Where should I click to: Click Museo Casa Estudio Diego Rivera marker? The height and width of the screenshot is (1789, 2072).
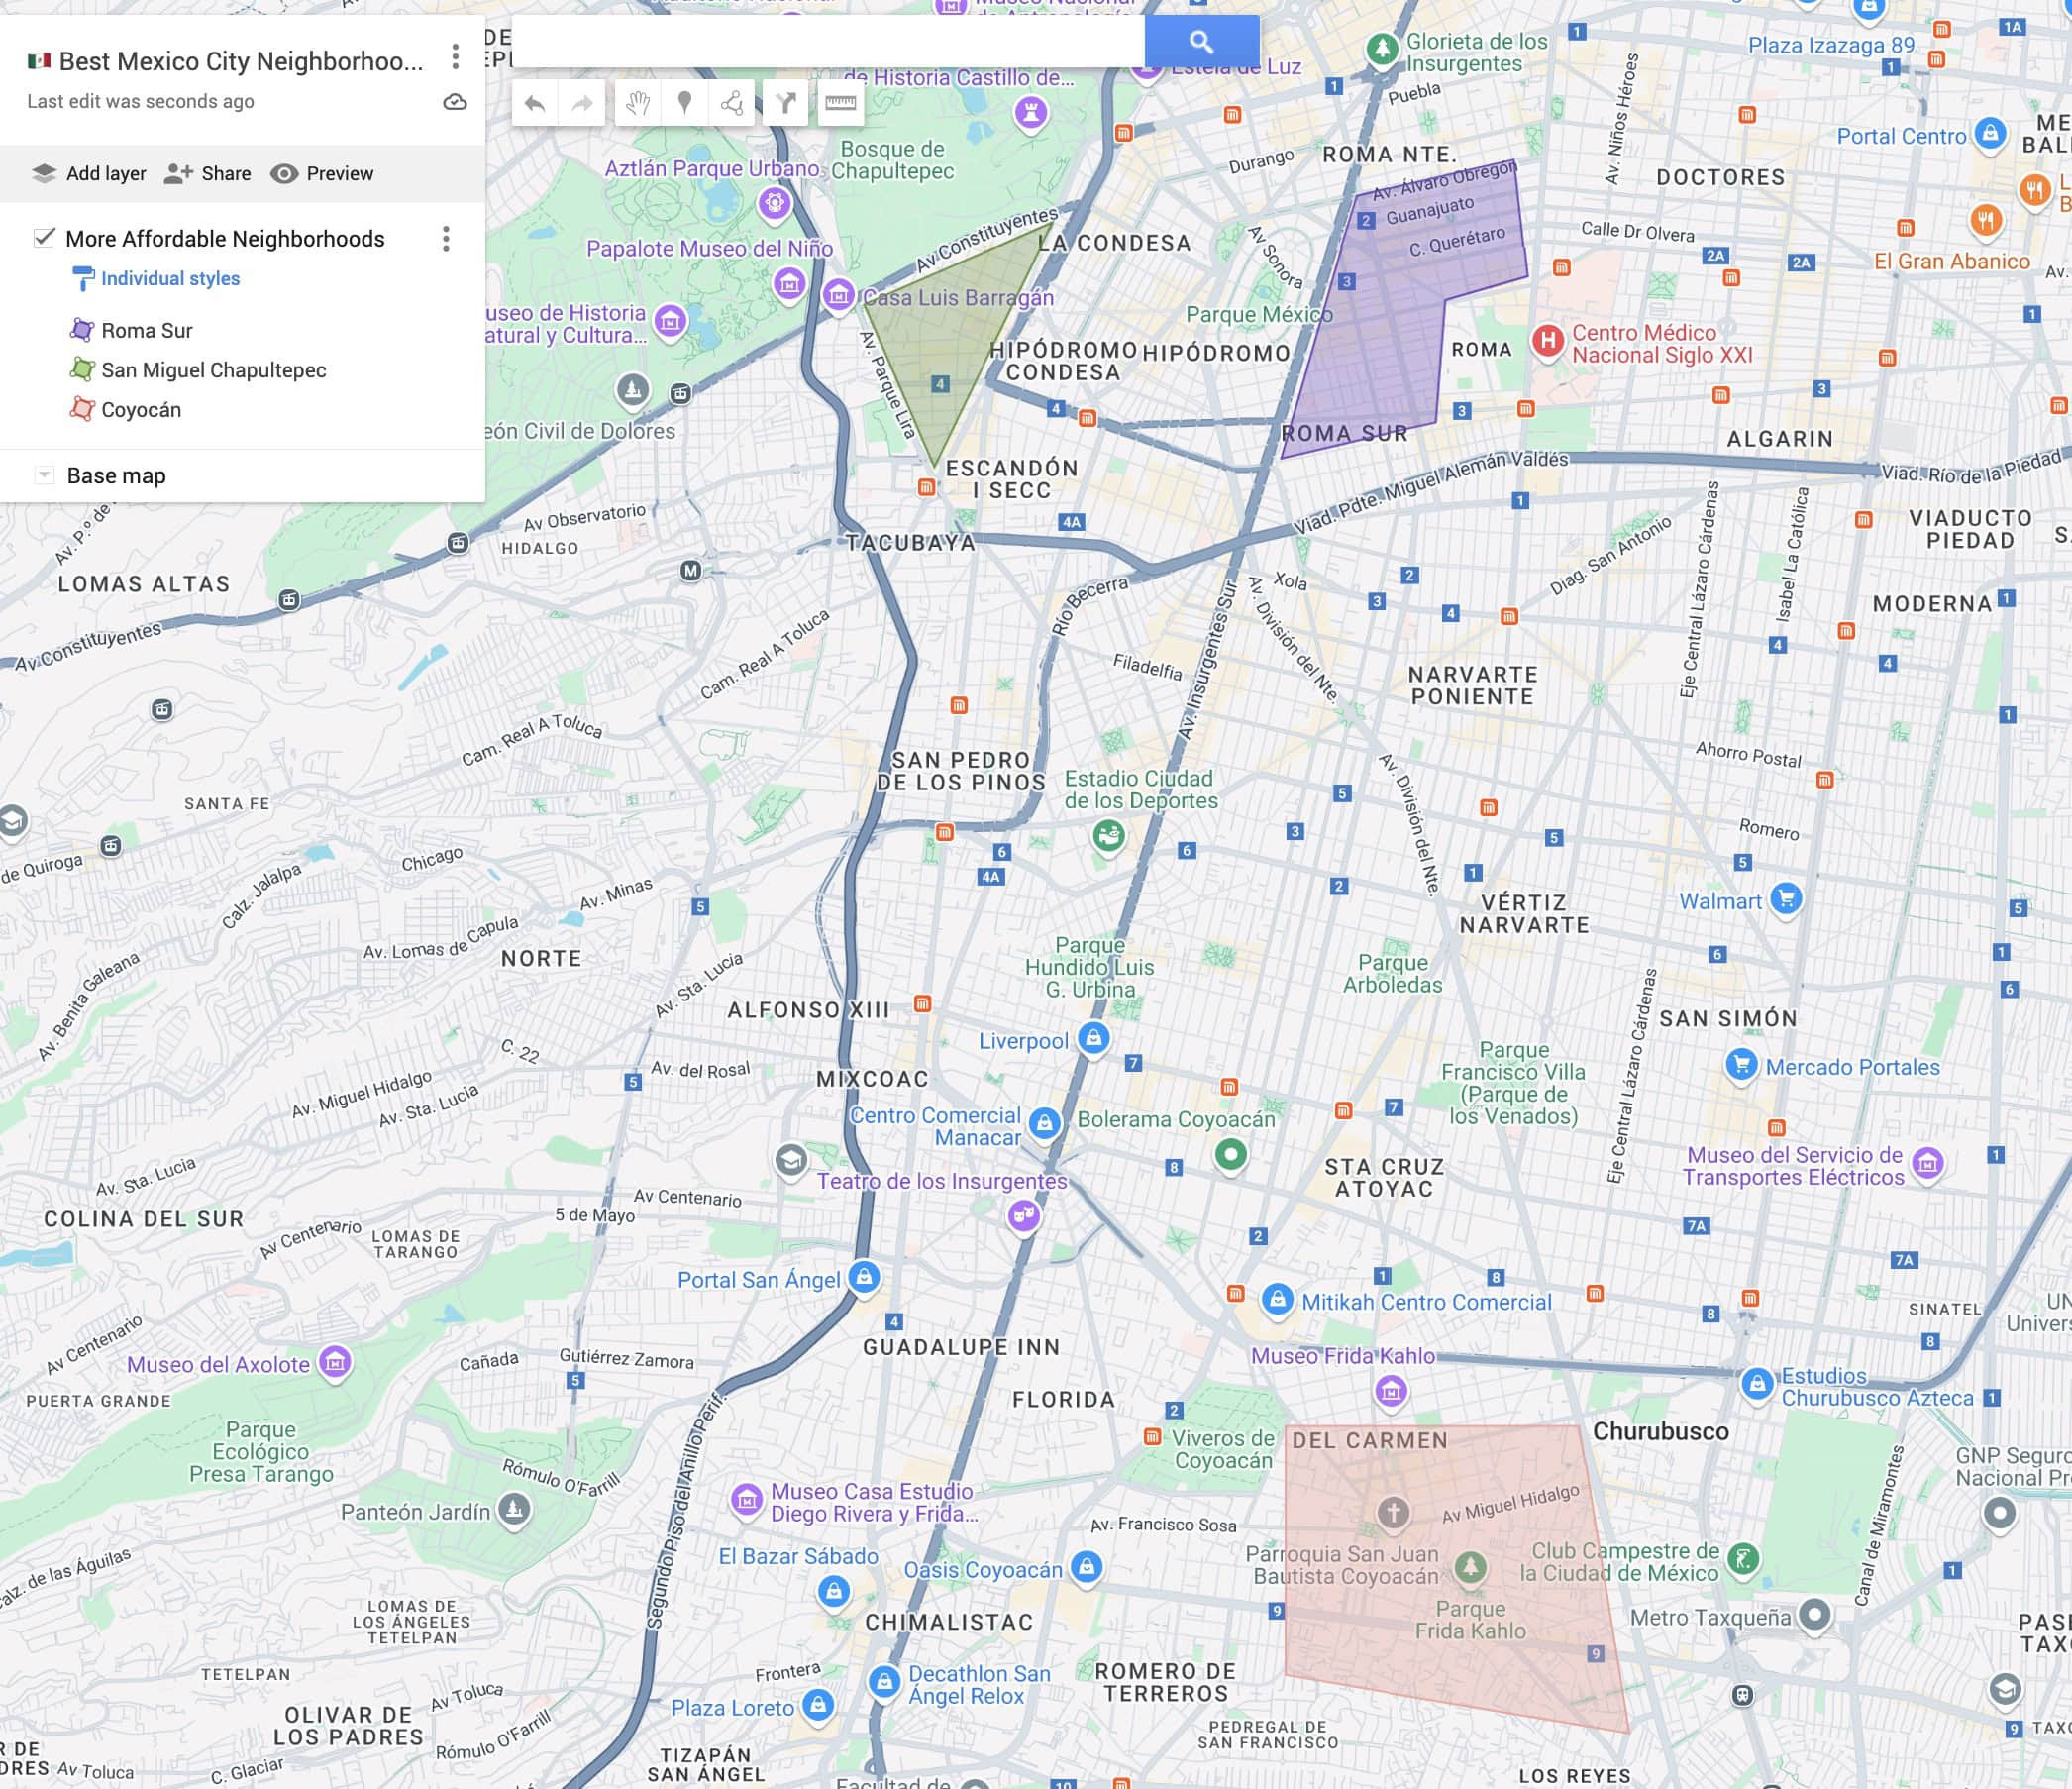pyautogui.click(x=747, y=1499)
